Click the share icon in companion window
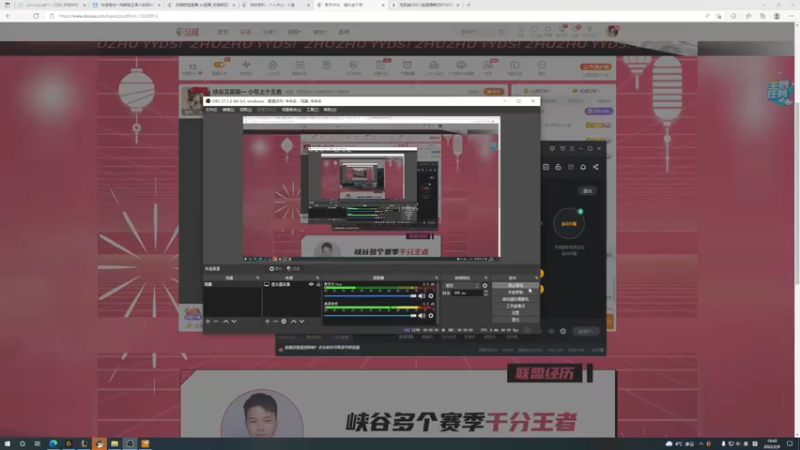The image size is (800, 450). pos(595,167)
